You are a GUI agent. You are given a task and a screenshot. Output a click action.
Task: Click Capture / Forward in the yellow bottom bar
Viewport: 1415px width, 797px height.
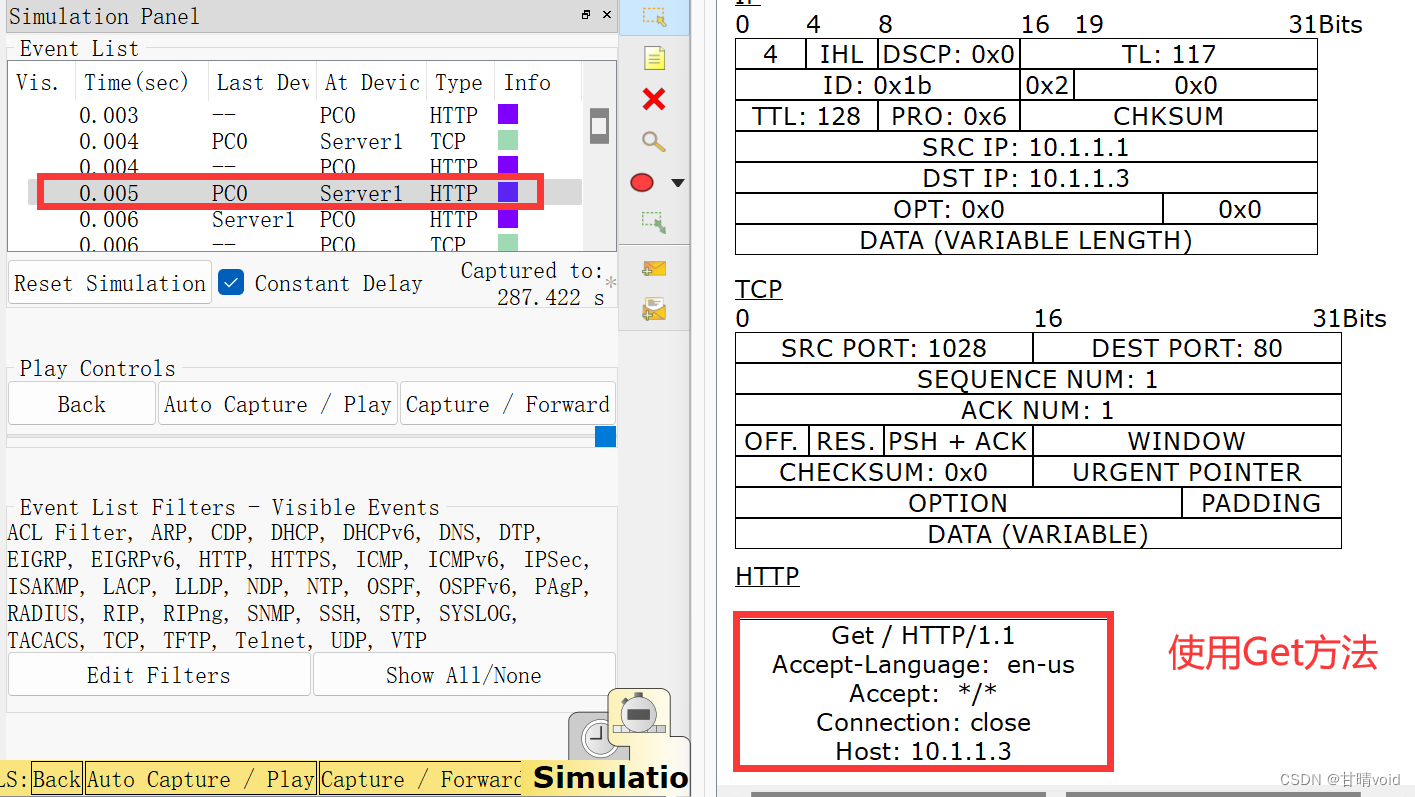coord(421,779)
